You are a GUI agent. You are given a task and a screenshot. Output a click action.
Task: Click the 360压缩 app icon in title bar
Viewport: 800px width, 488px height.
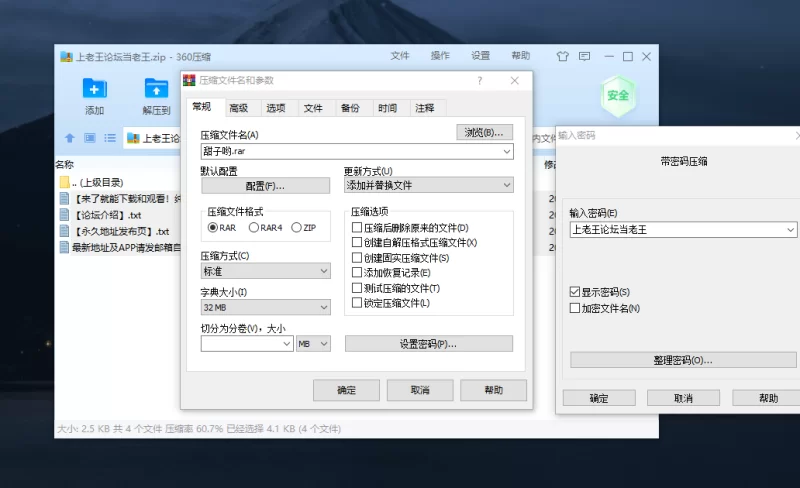coord(66,57)
